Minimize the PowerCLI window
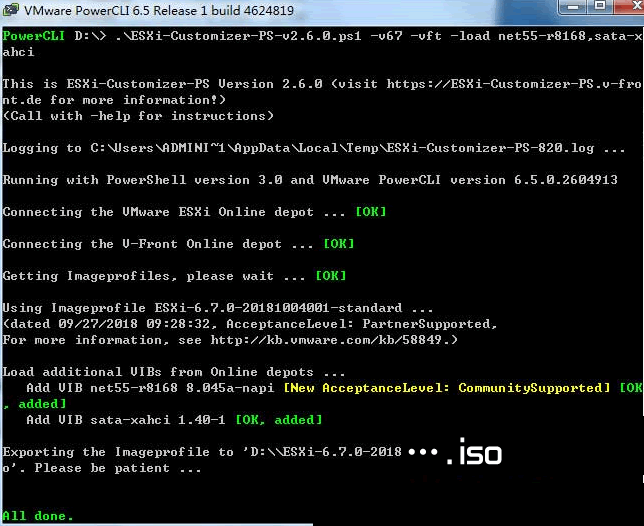The image size is (644, 526). pos(573,7)
